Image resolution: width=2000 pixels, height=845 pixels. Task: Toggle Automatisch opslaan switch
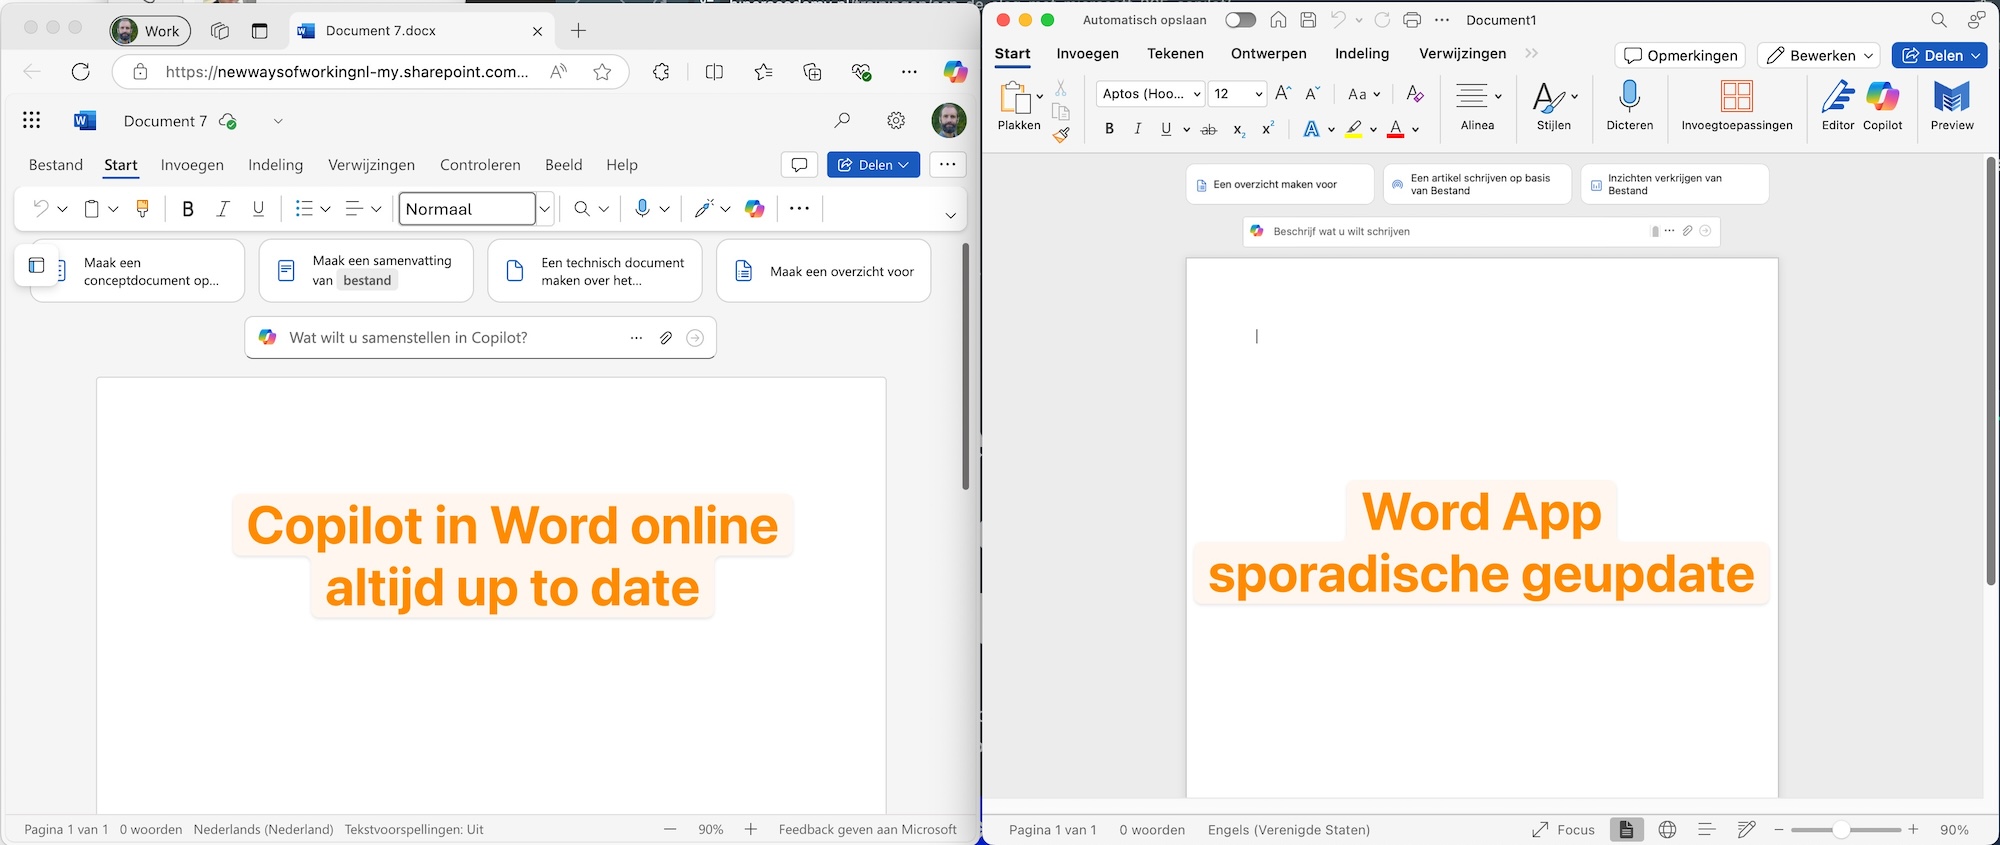click(1240, 20)
